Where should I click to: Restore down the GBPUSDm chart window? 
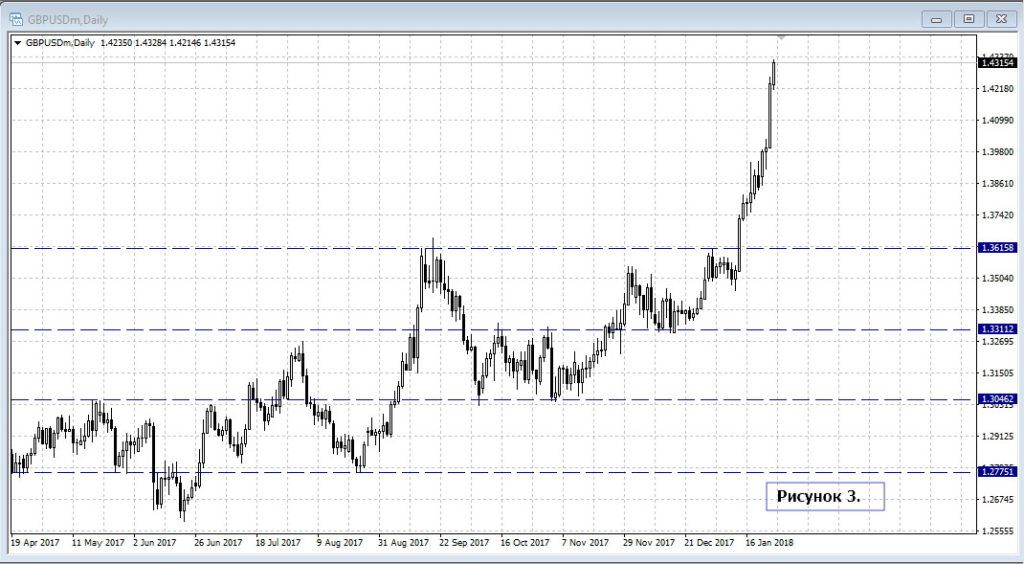[968, 18]
